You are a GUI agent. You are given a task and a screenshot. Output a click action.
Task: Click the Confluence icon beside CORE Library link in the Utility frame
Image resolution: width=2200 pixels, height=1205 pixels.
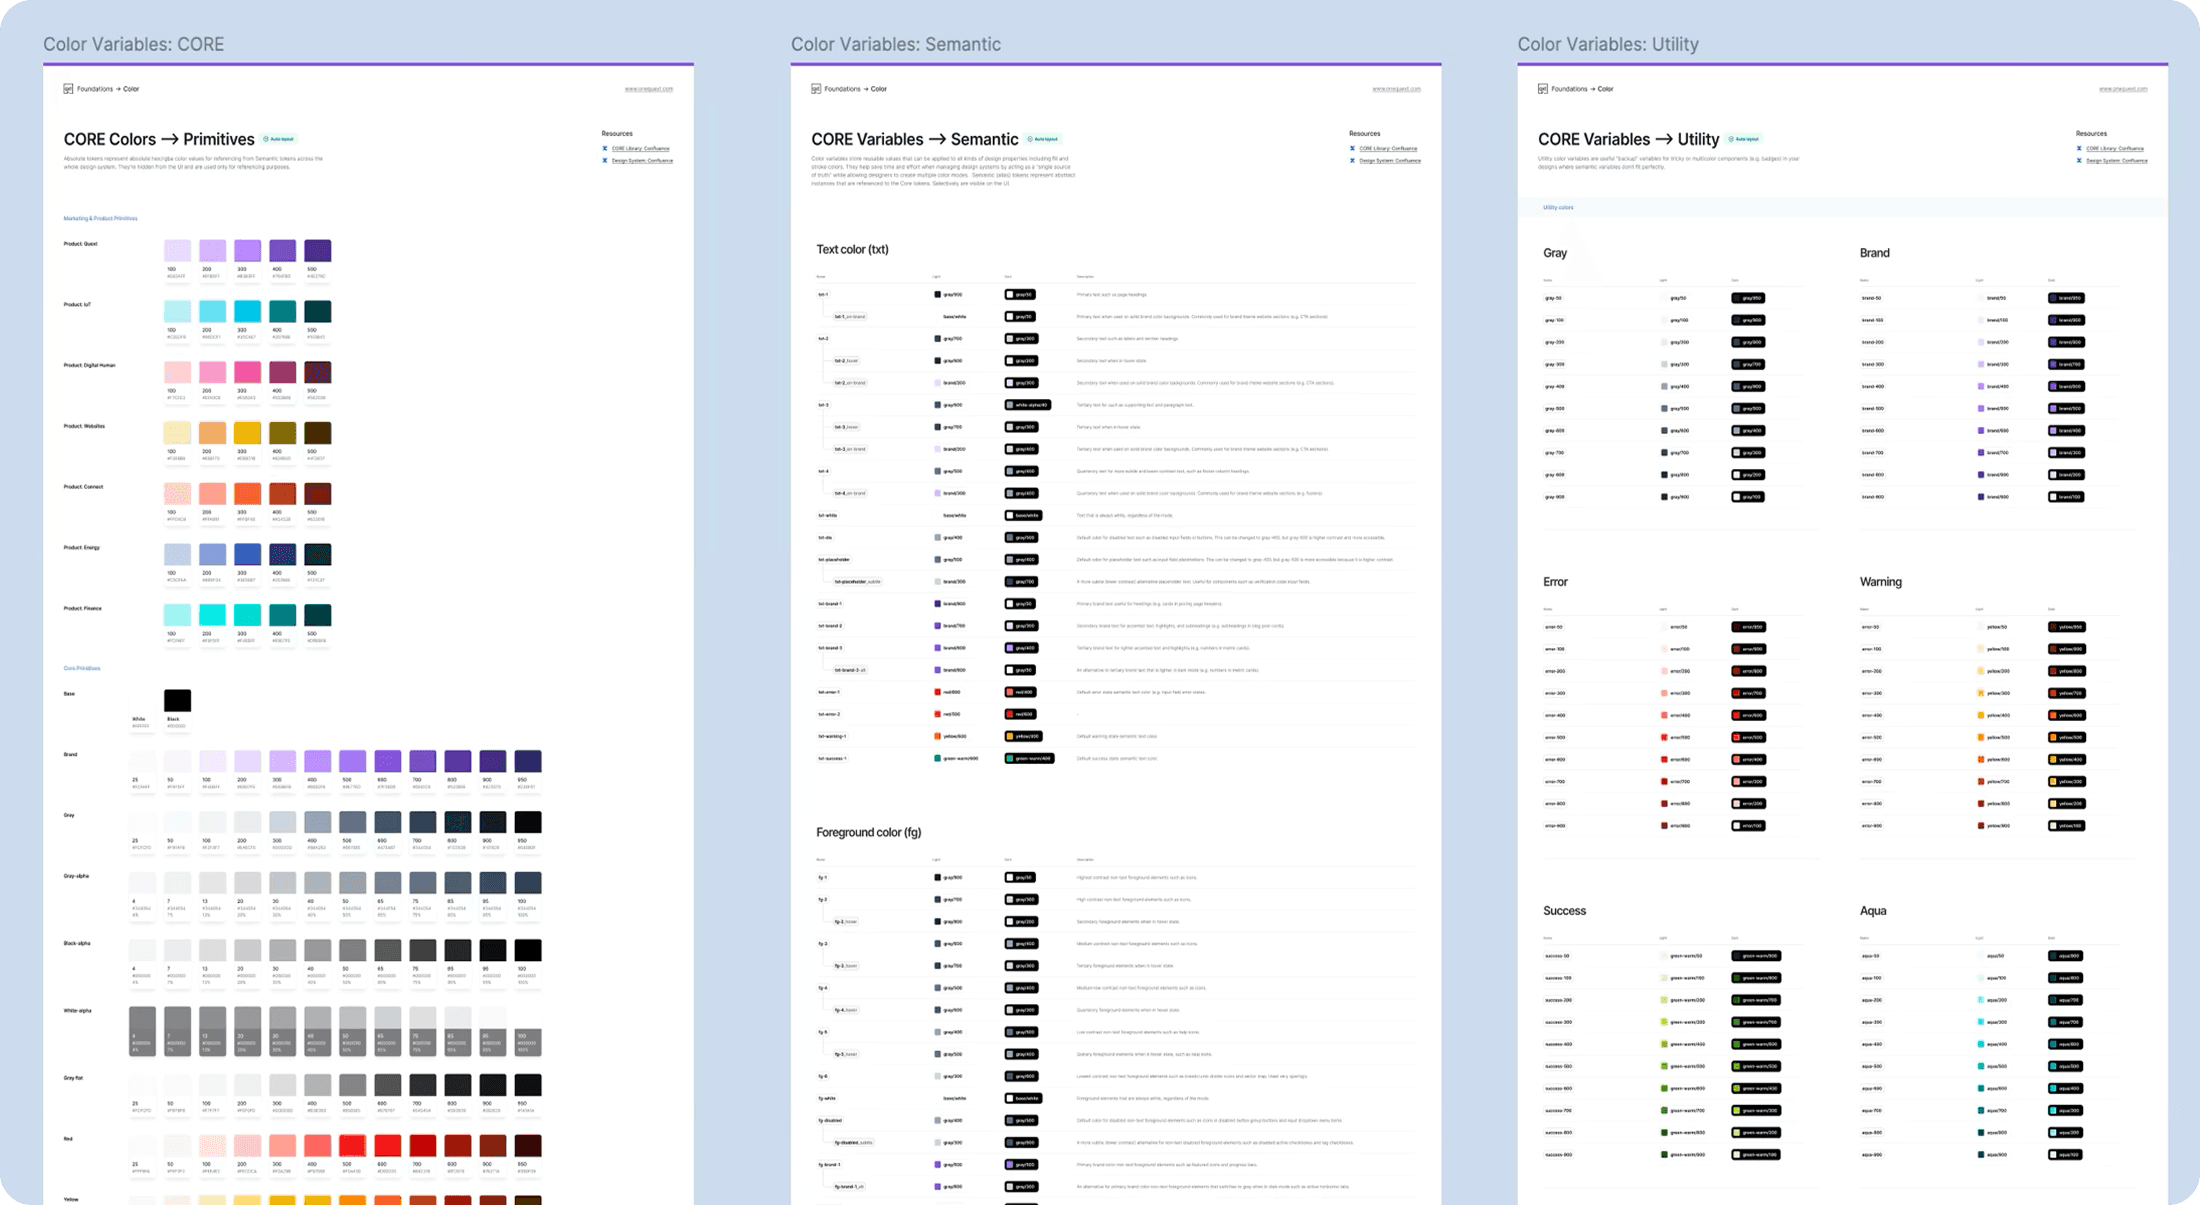2079,149
